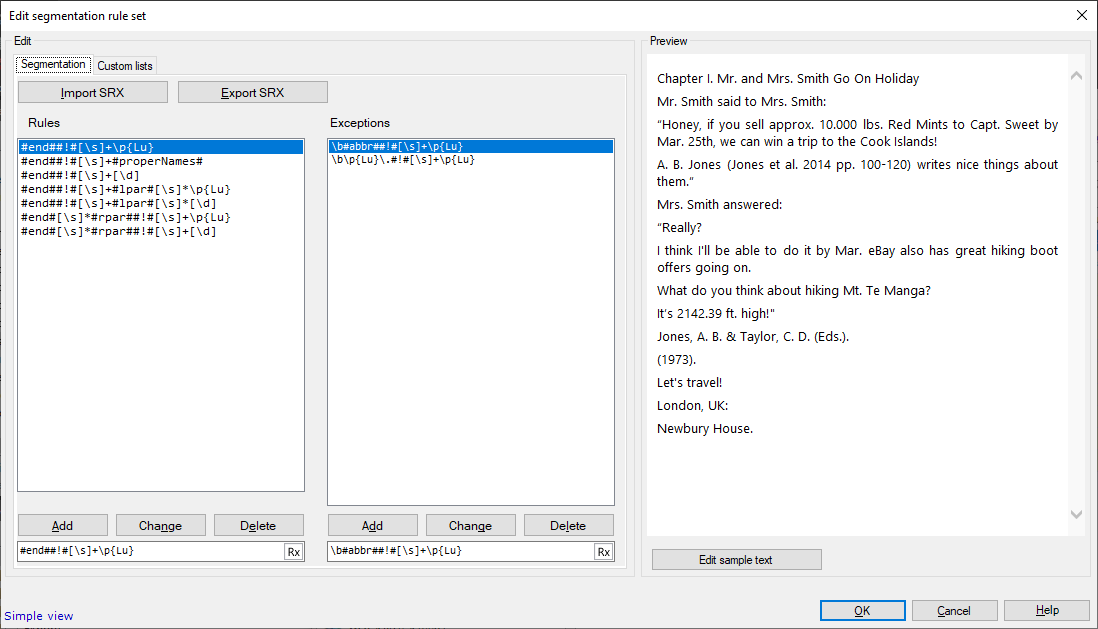This screenshot has height=629, width=1098.
Task: Switch to the Custom lists tab
Action: [x=124, y=65]
